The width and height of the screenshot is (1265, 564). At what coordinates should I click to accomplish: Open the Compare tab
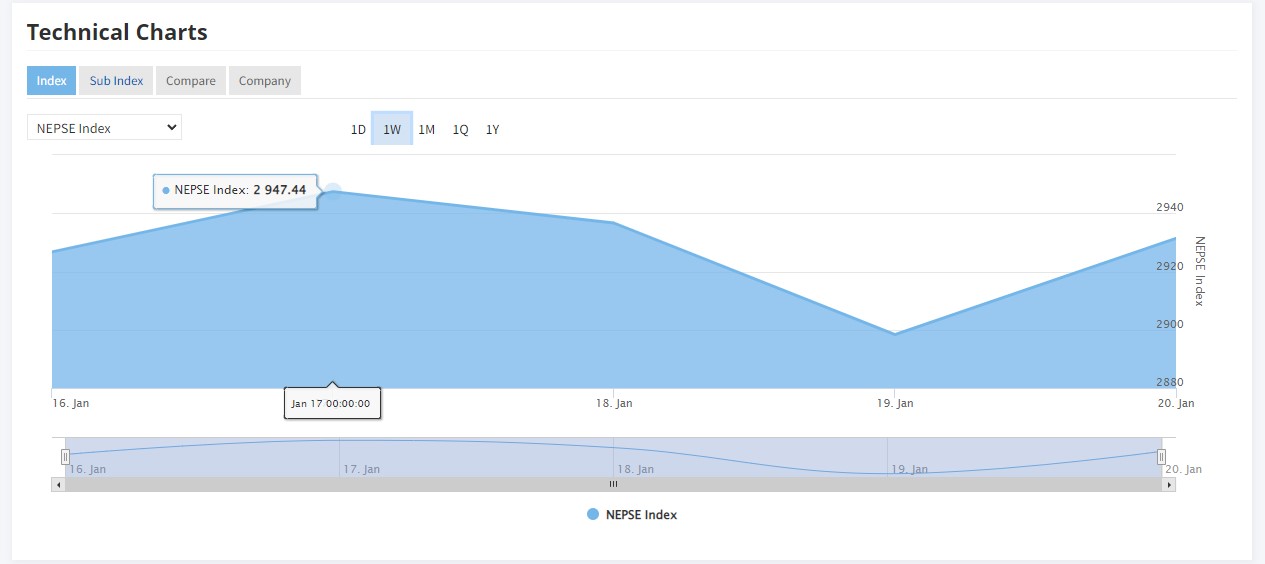coord(190,81)
